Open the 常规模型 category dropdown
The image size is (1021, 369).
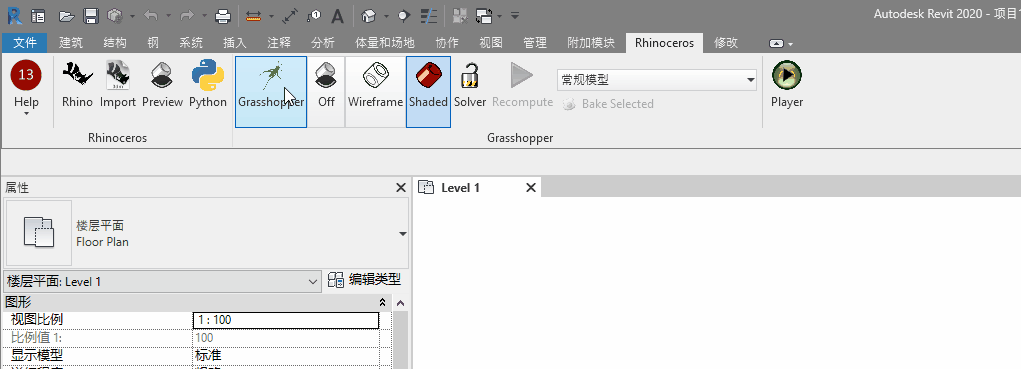657,81
